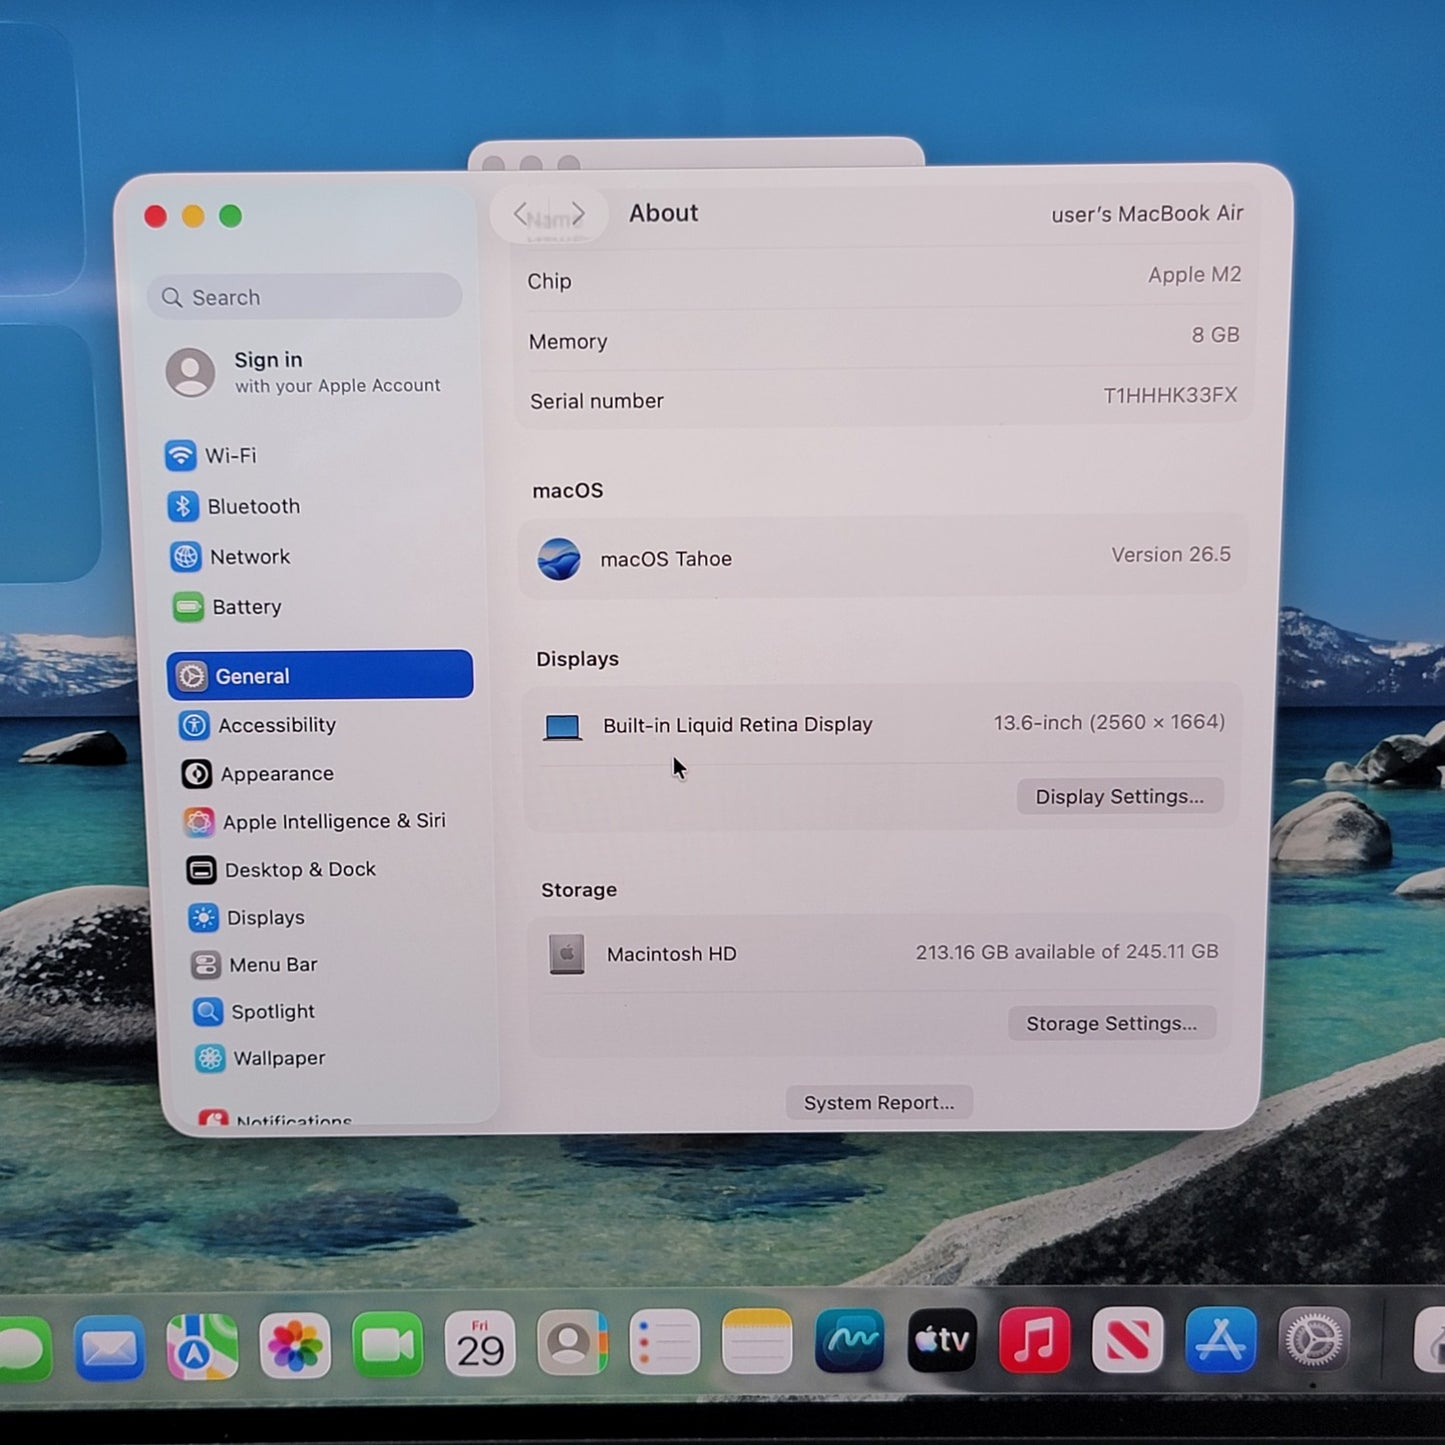Launch FaceTime from the Dock

coord(387,1345)
